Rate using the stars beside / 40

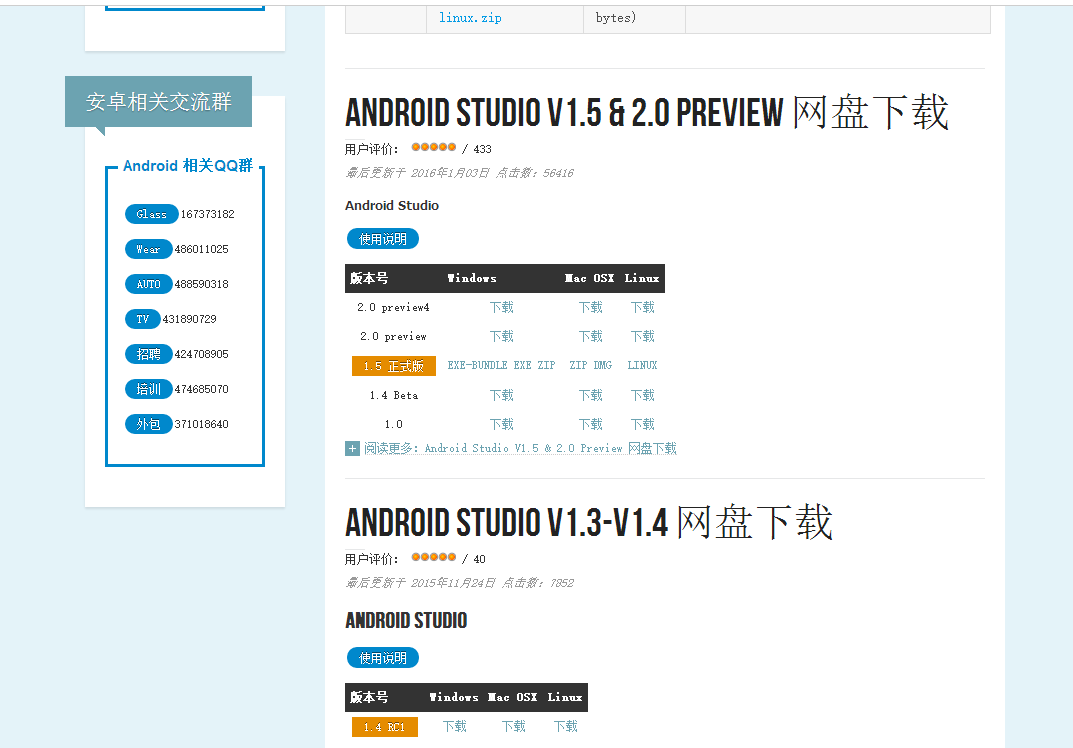point(434,557)
